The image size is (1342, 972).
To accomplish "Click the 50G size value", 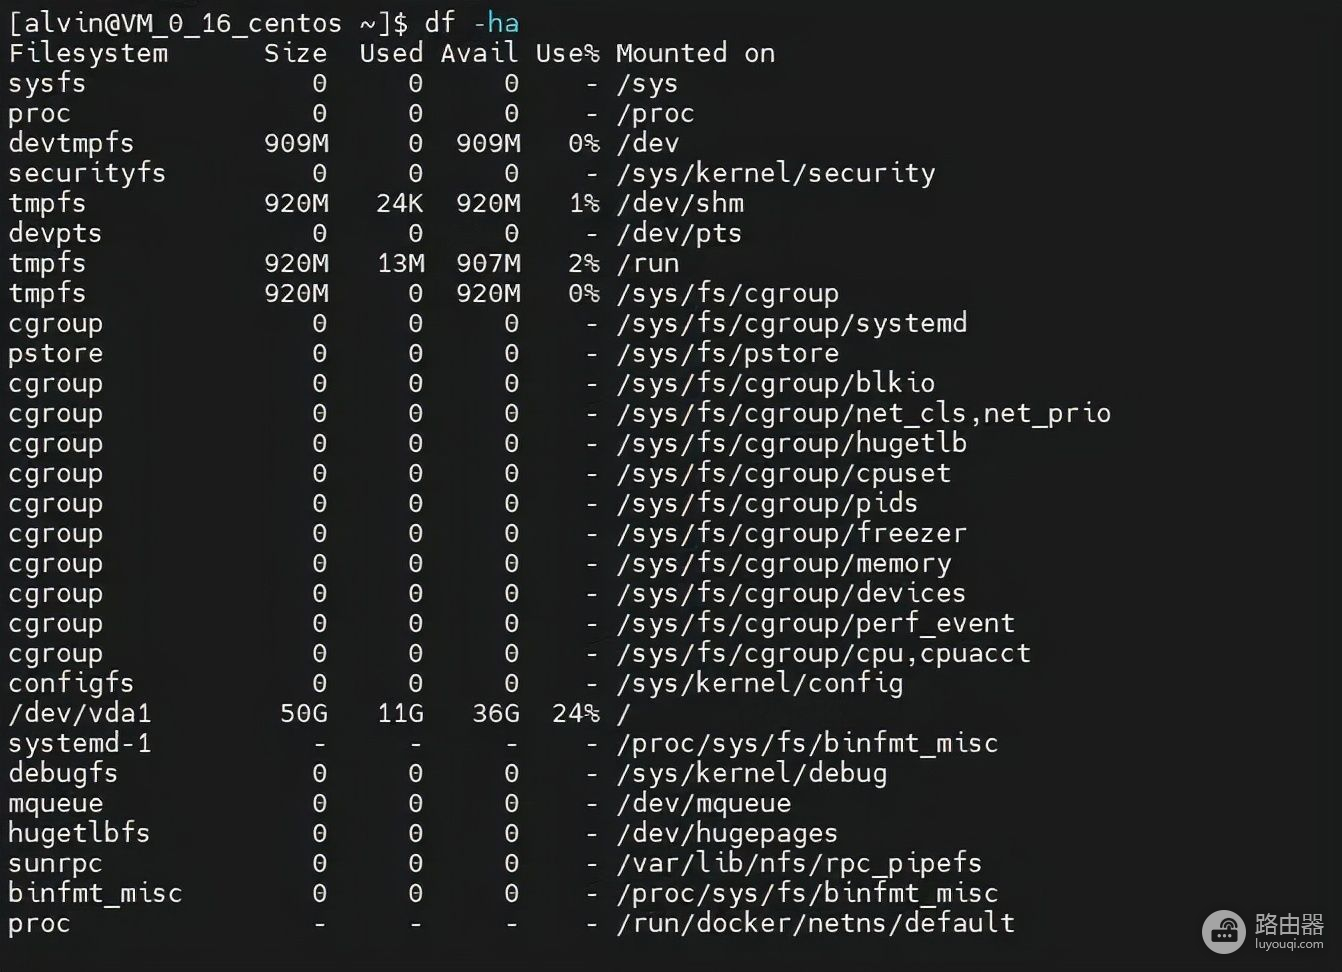I will click(x=304, y=713).
